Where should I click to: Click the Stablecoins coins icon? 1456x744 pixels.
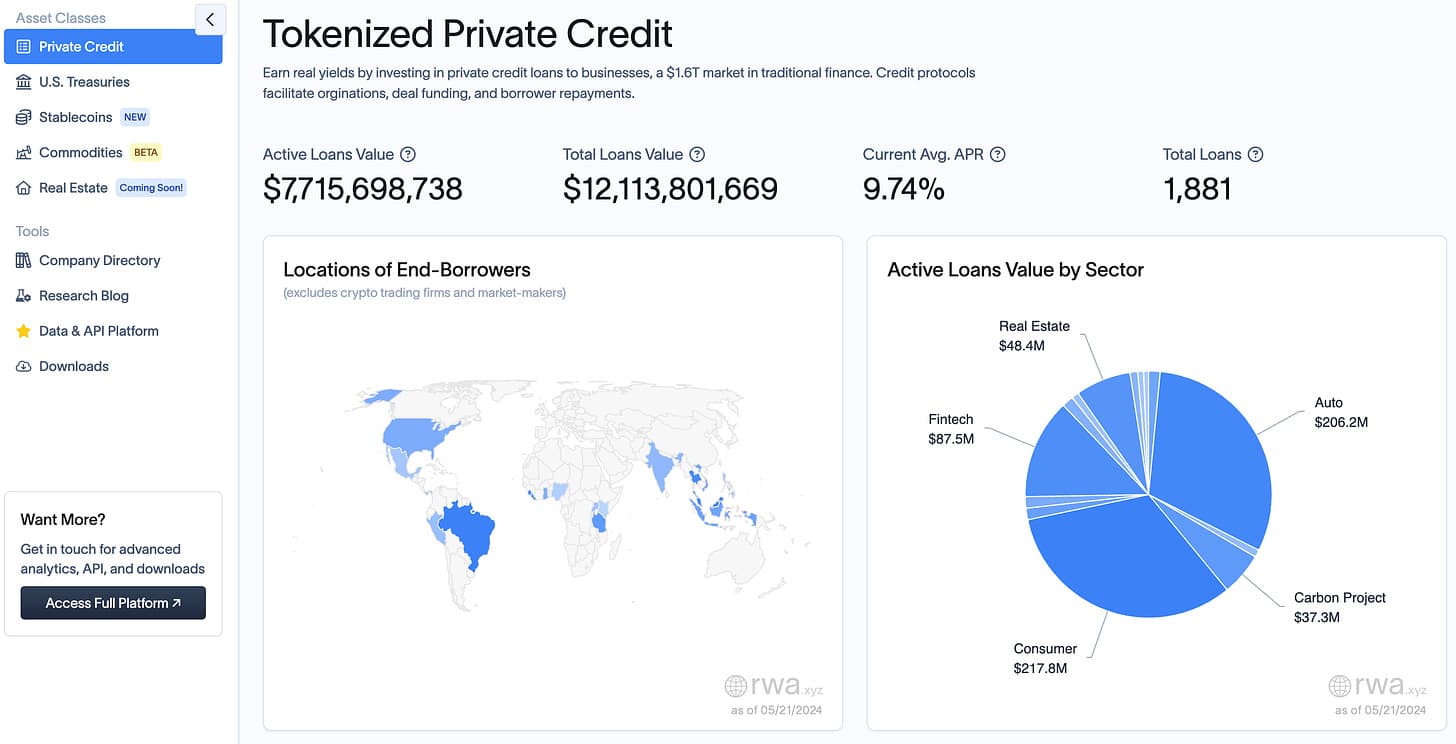pos(24,117)
